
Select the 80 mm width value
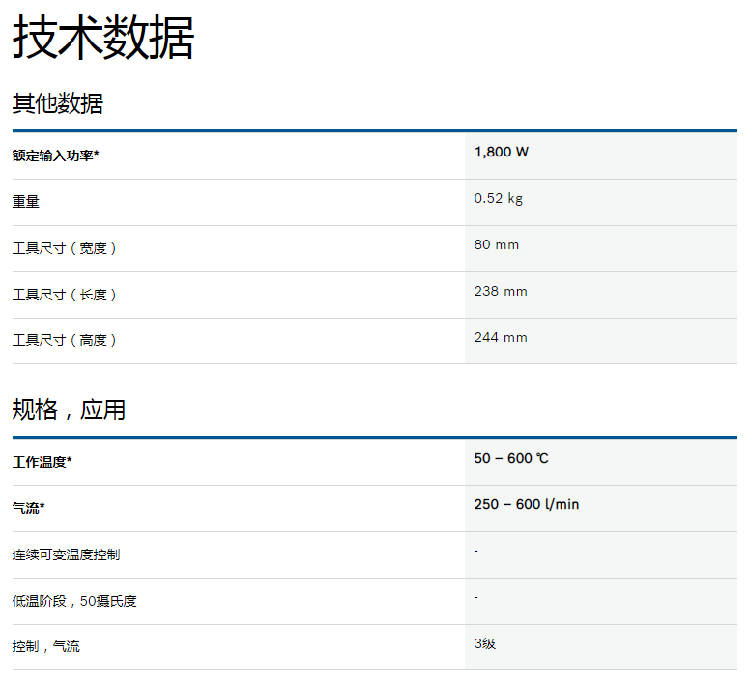(496, 245)
